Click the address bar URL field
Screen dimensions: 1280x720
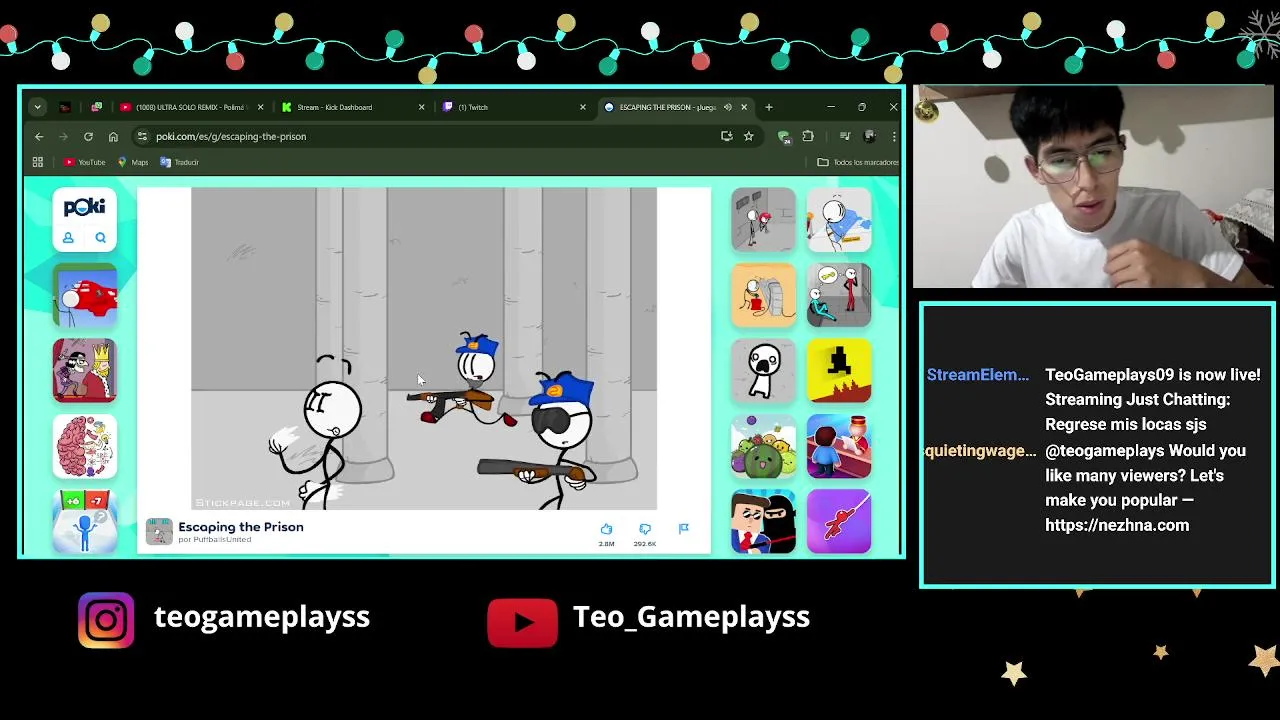coord(430,136)
